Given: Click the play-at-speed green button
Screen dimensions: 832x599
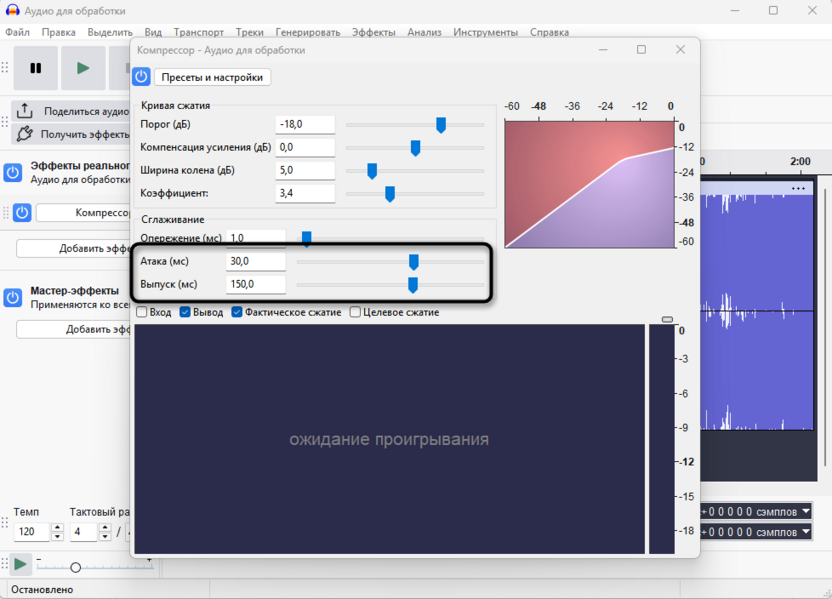Looking at the screenshot, I should (x=20, y=564).
